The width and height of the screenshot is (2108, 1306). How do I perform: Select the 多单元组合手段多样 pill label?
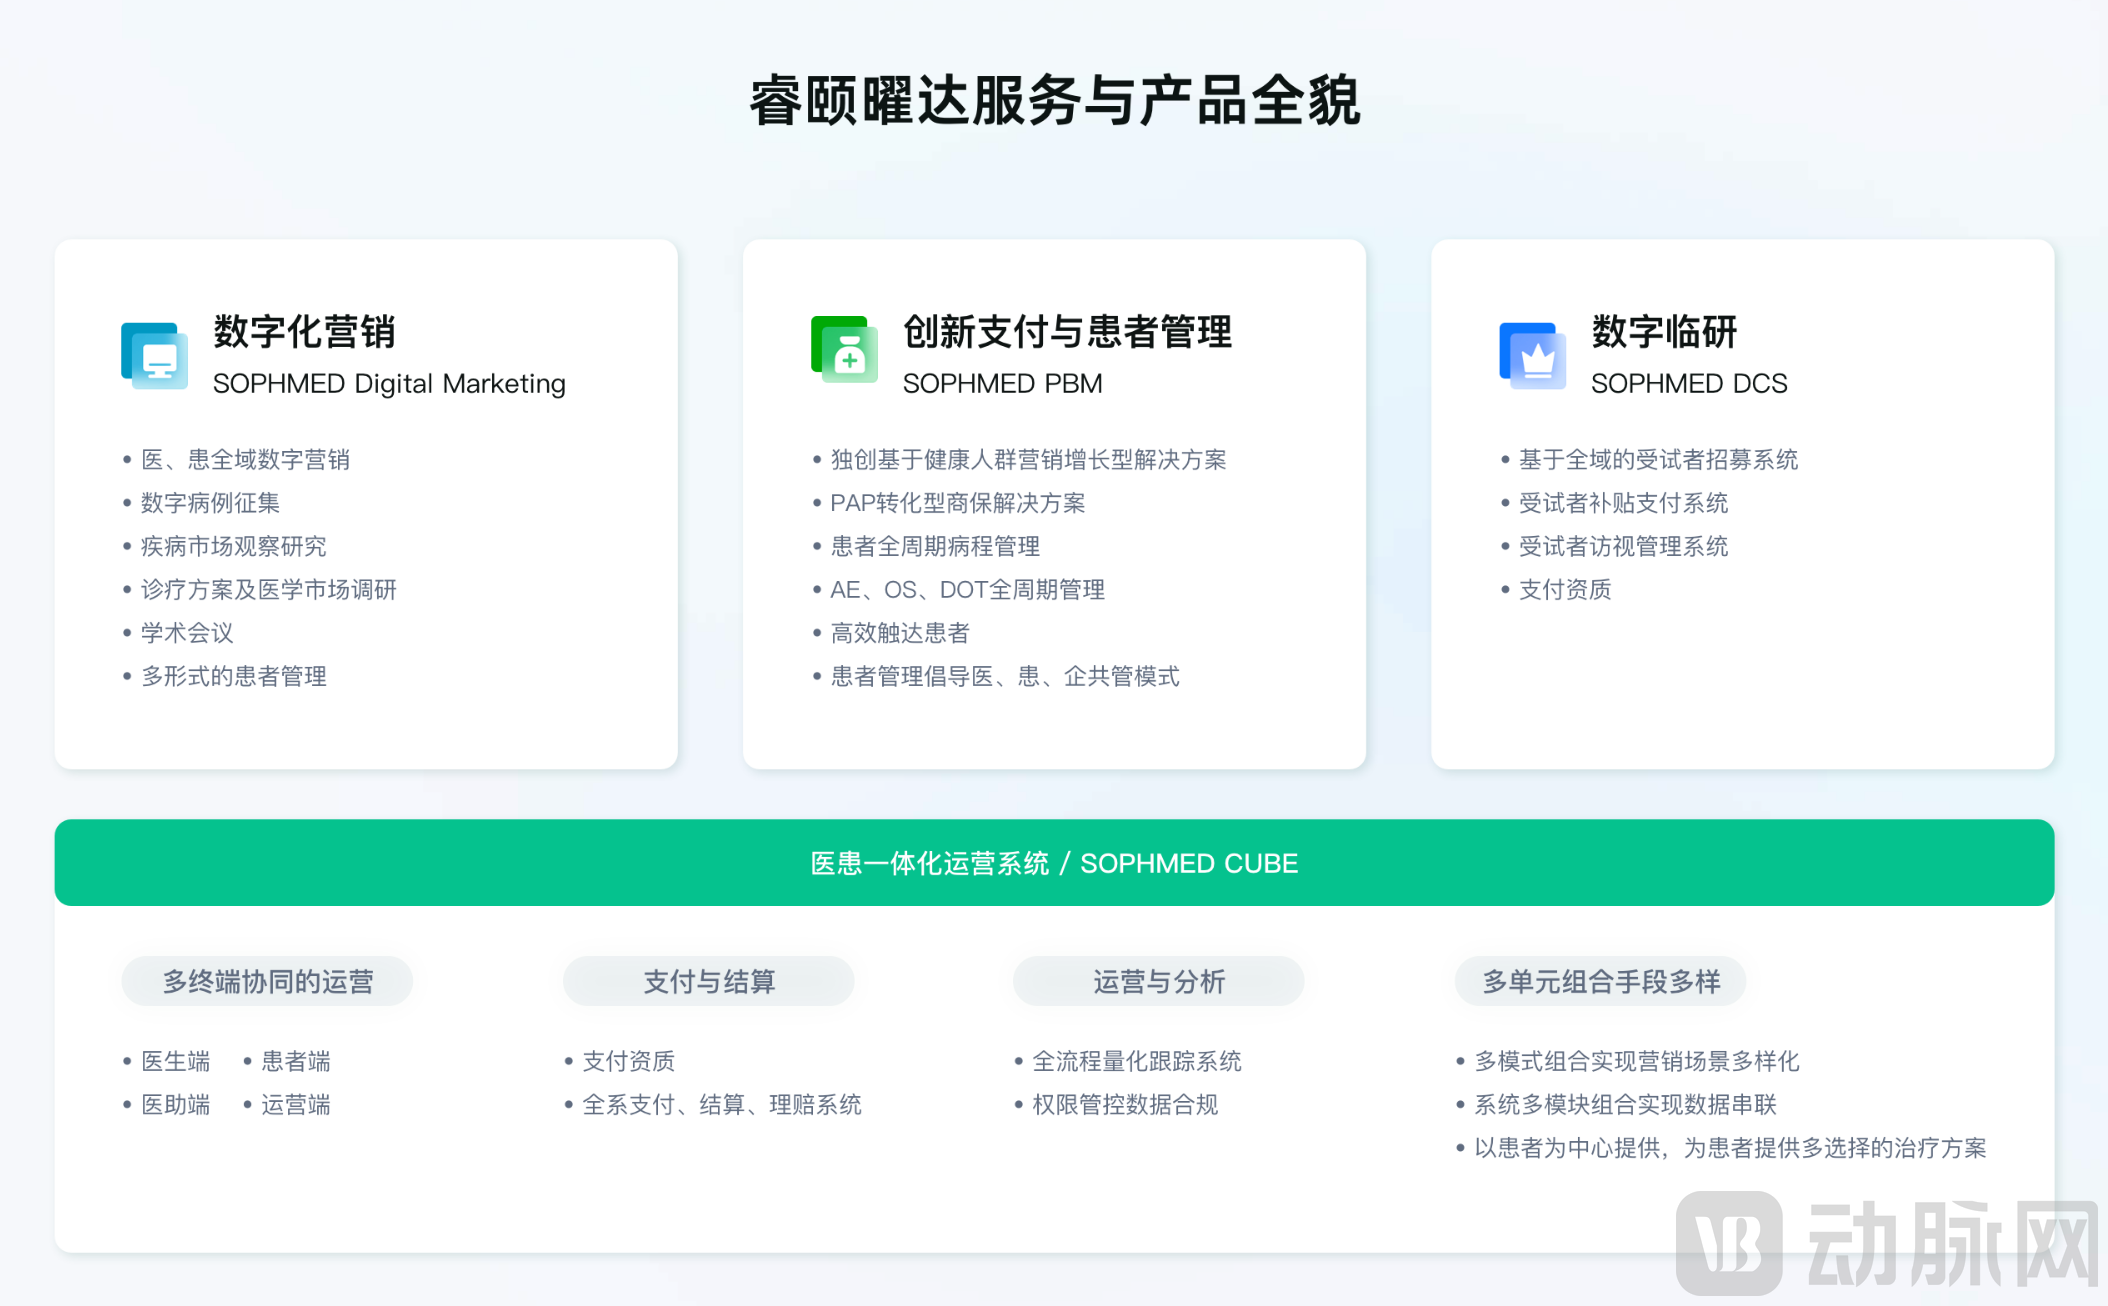point(1601,982)
